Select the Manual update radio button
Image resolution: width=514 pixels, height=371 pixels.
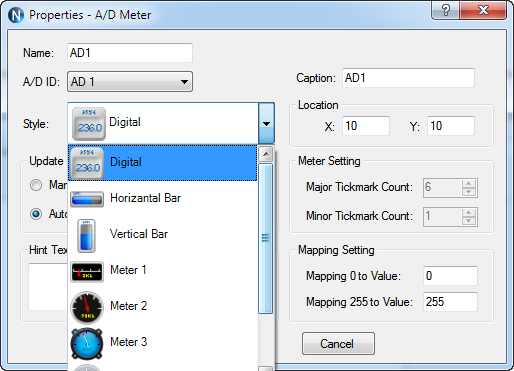click(36, 185)
